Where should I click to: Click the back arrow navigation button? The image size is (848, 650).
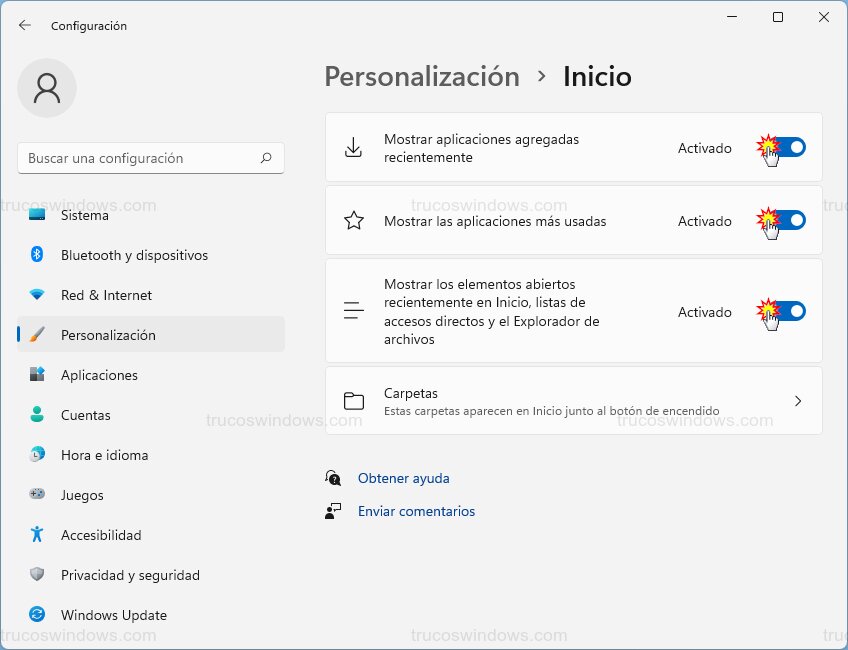(x=24, y=26)
